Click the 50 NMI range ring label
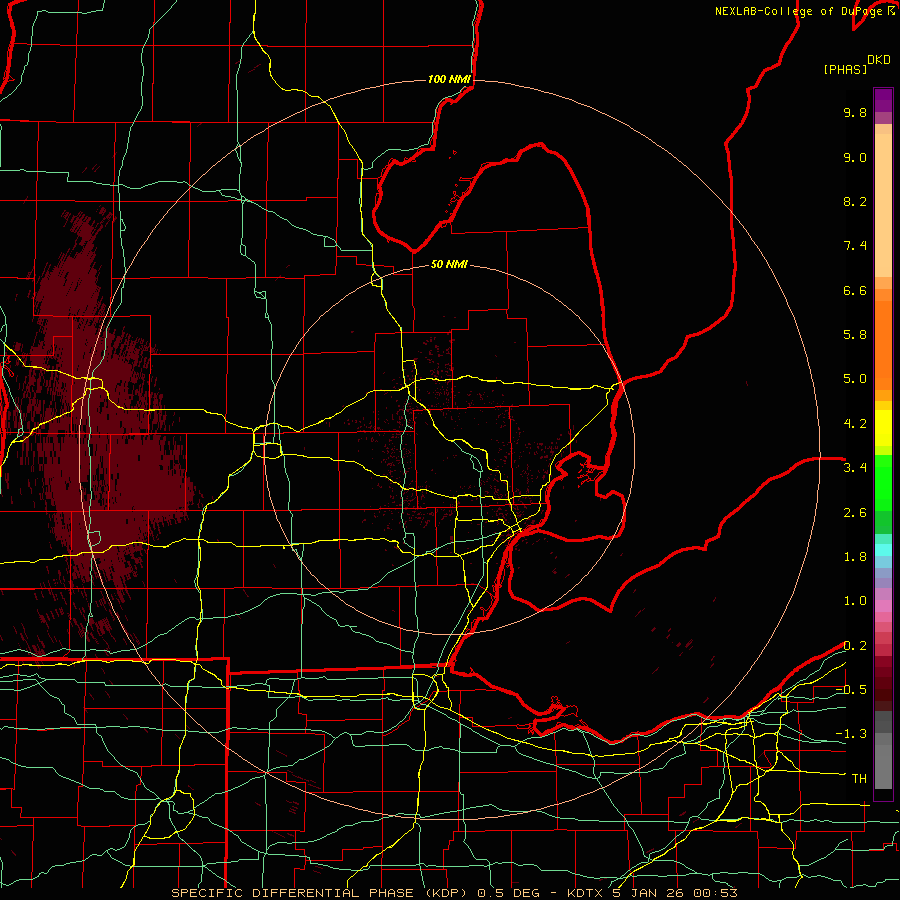 449,264
